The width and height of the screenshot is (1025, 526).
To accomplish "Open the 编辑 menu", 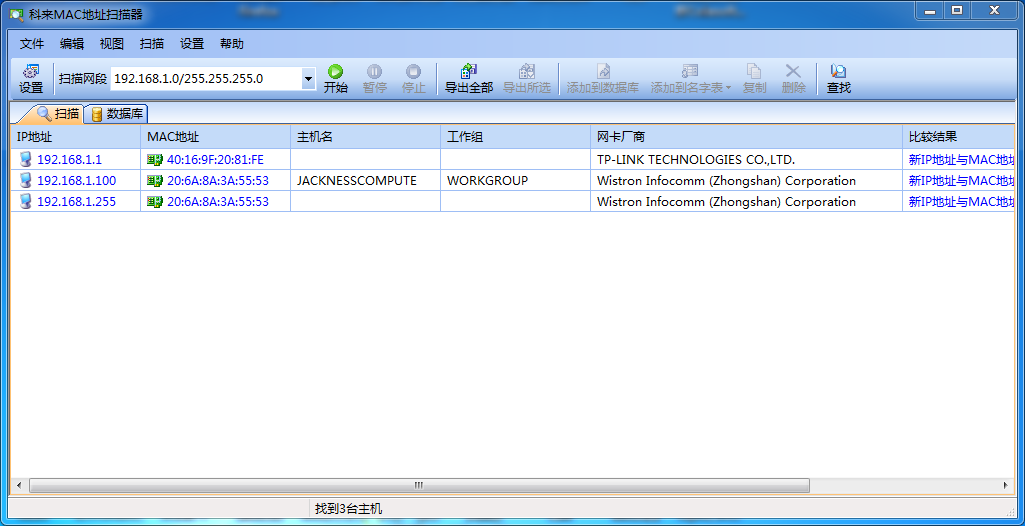I will pos(72,44).
